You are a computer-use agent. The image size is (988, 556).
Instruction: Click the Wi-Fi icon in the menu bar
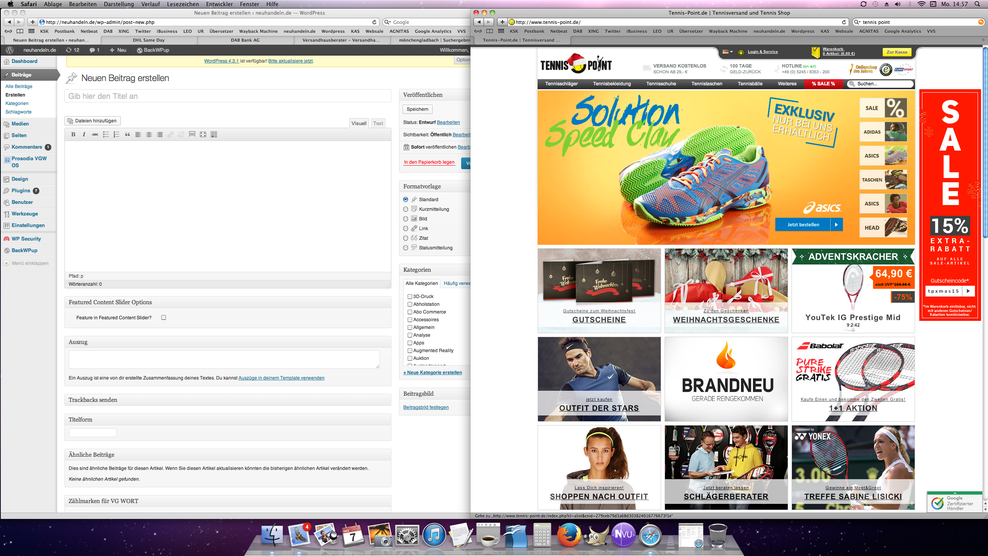(921, 4)
